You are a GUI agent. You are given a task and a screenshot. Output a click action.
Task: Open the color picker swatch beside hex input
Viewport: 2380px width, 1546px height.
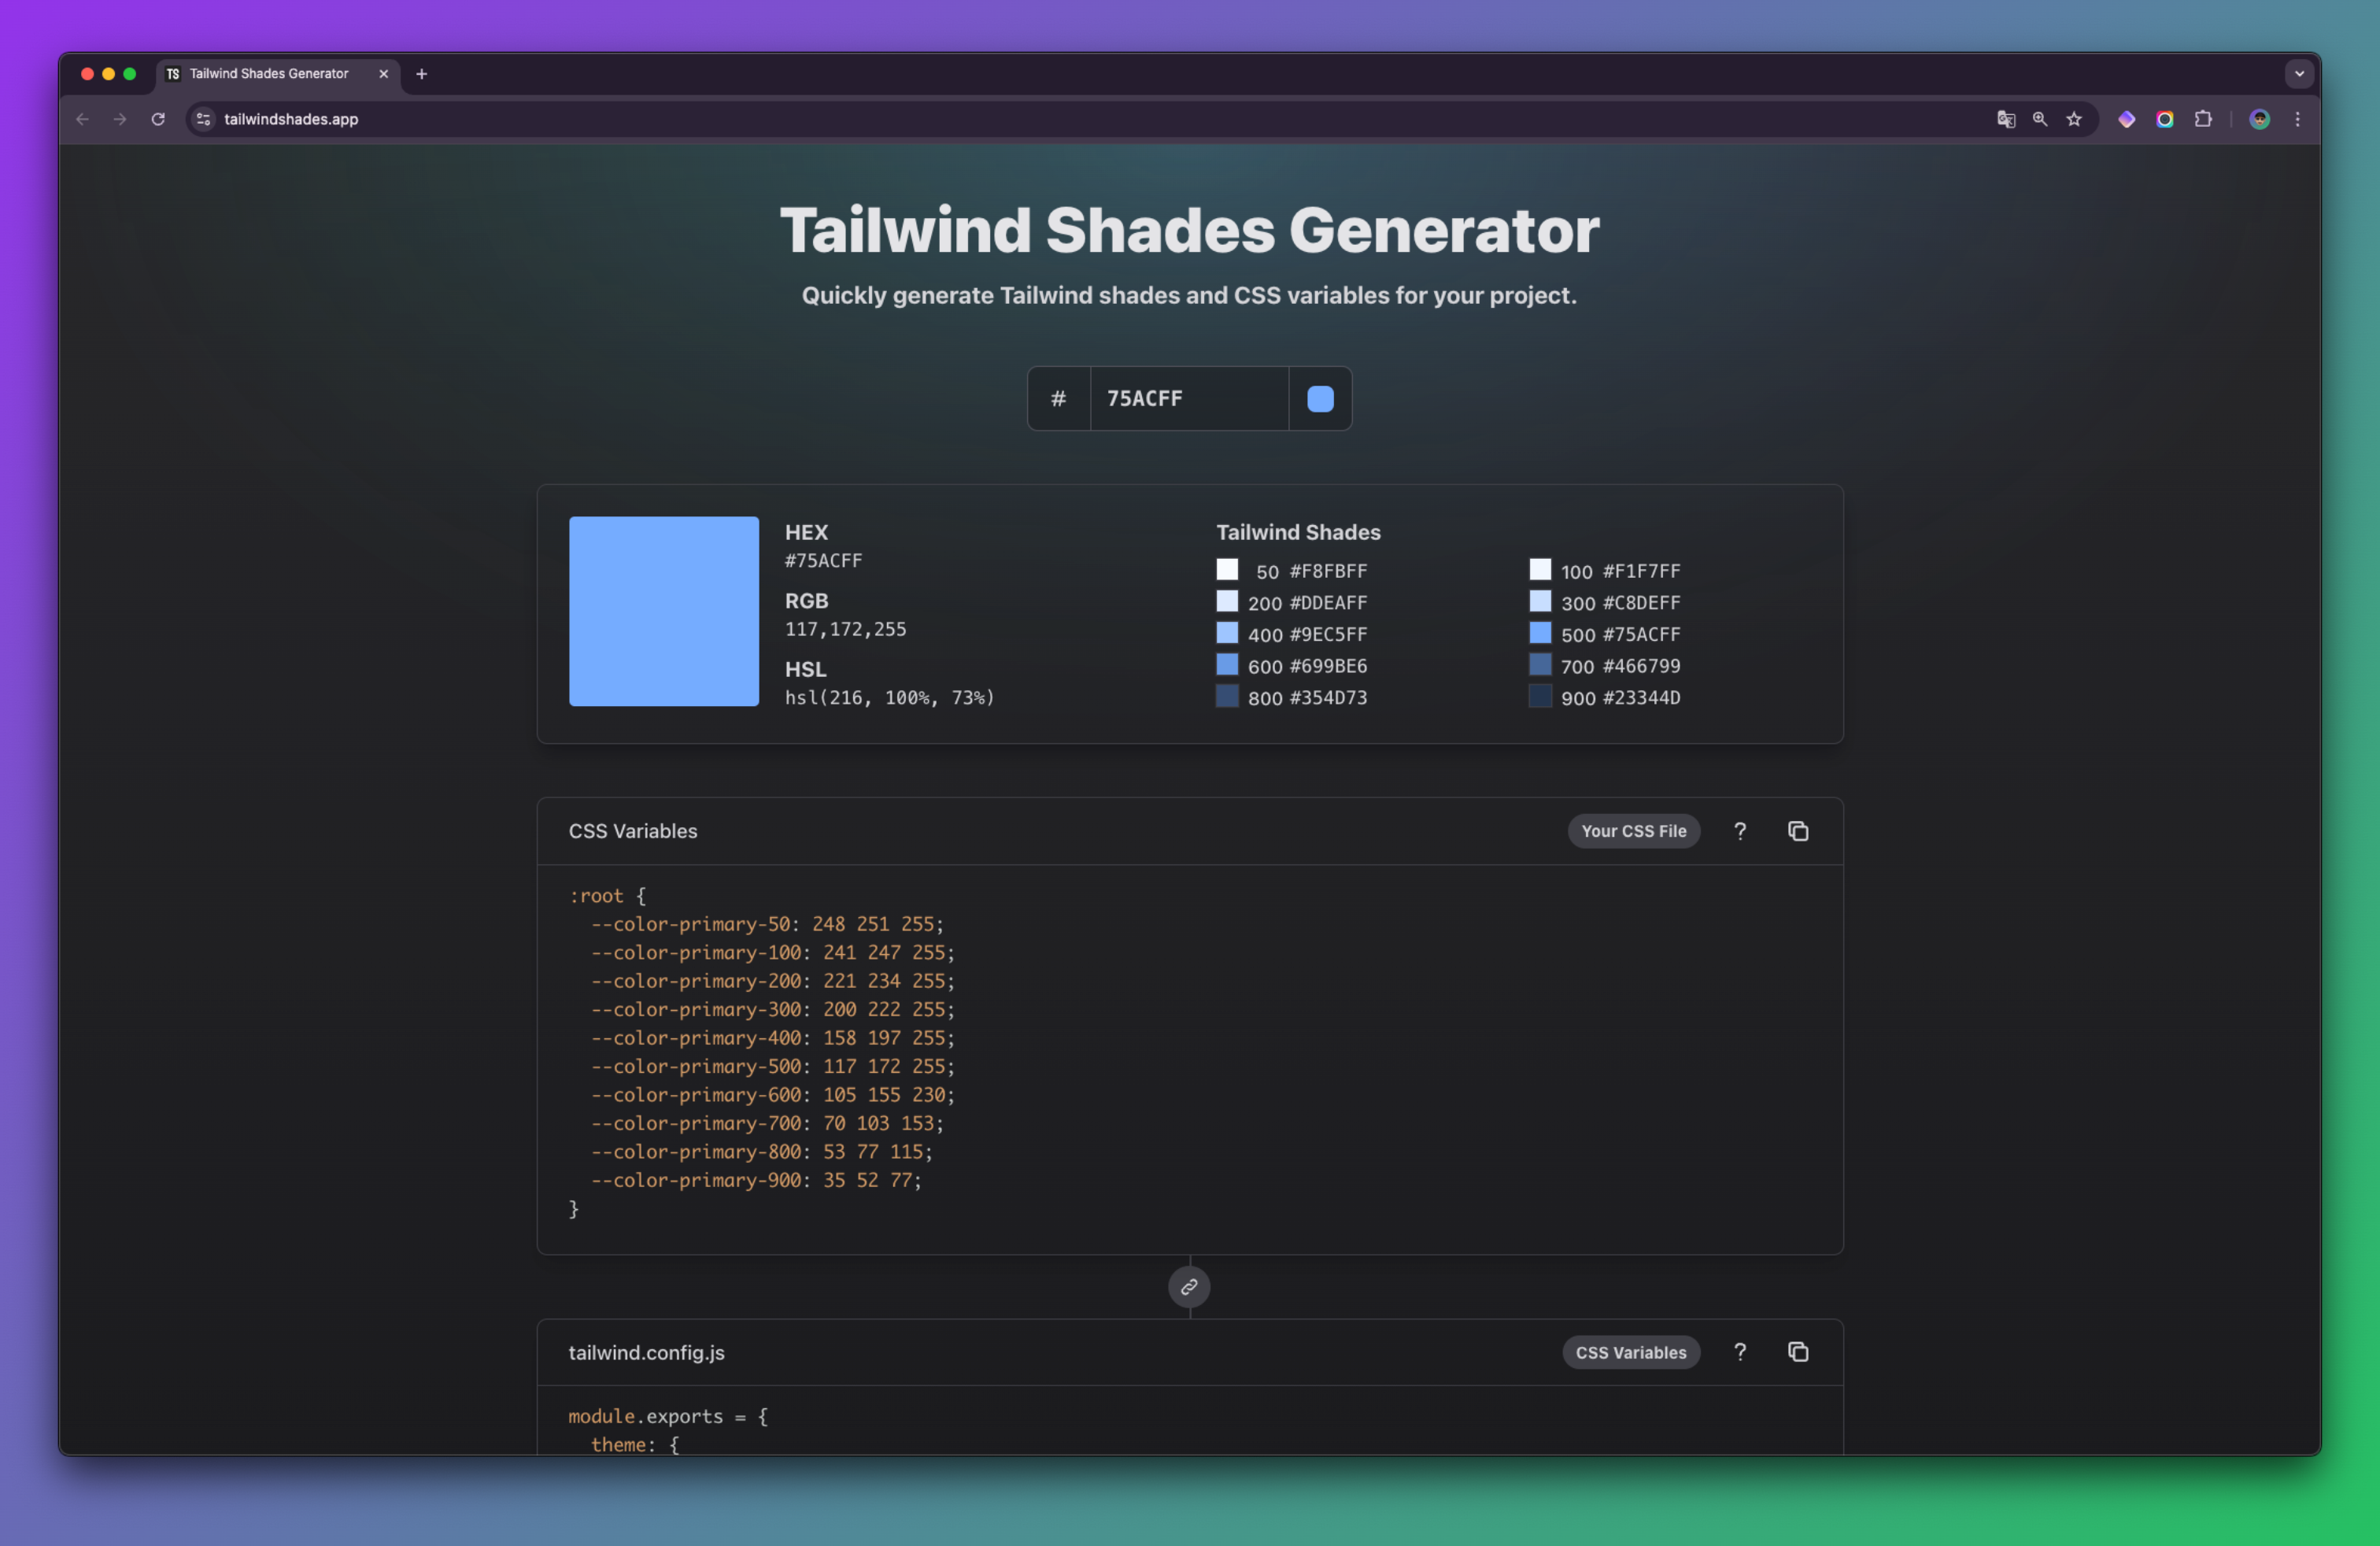(1320, 399)
